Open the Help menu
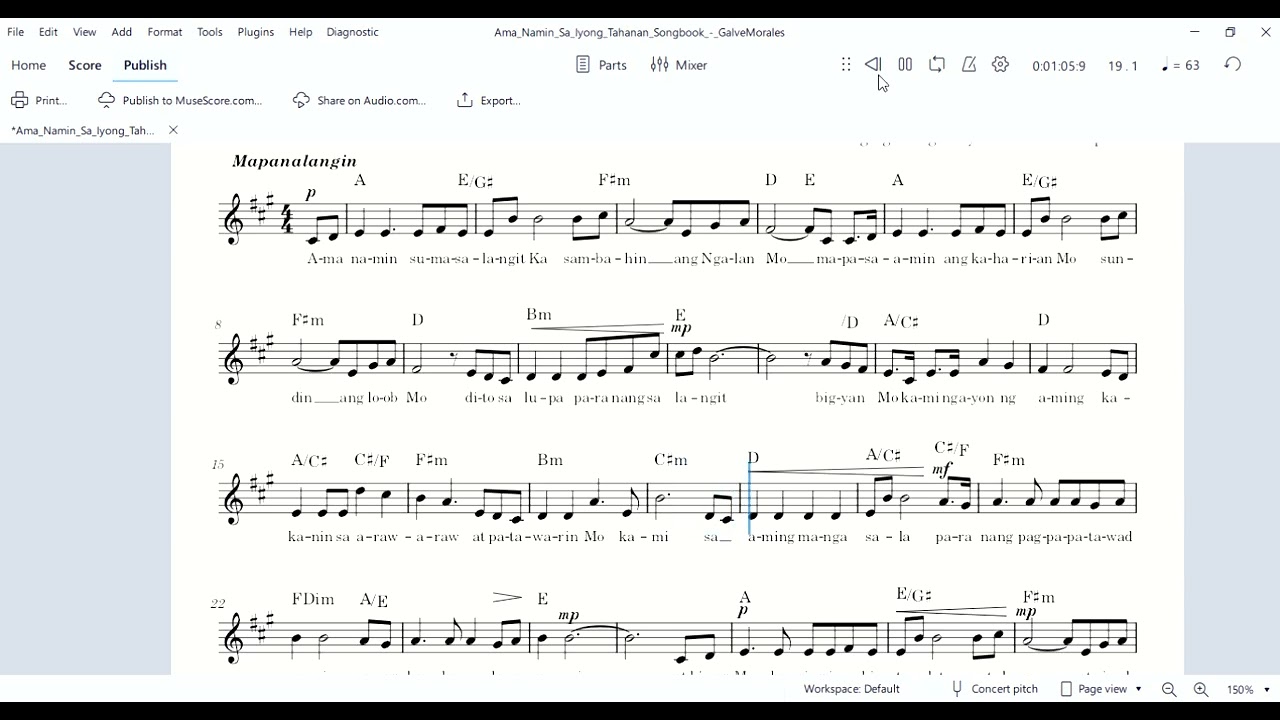Screen dimensions: 1280x720 click(x=301, y=32)
